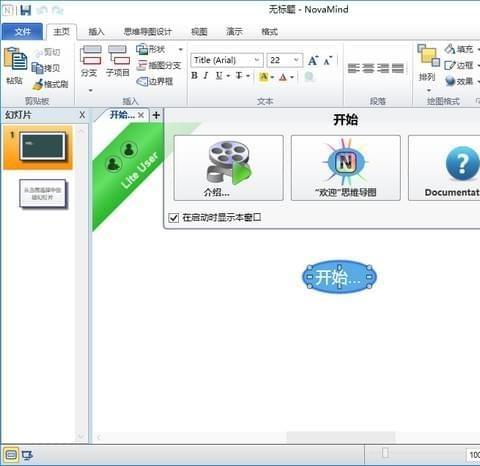Click the Paste (粘贴) clipboard icon
Viewport: 480px width, 466px height.
pos(15,59)
